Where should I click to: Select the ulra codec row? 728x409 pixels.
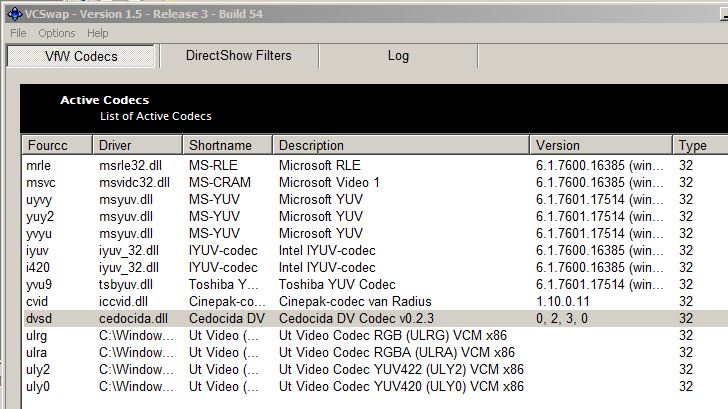[375, 353]
